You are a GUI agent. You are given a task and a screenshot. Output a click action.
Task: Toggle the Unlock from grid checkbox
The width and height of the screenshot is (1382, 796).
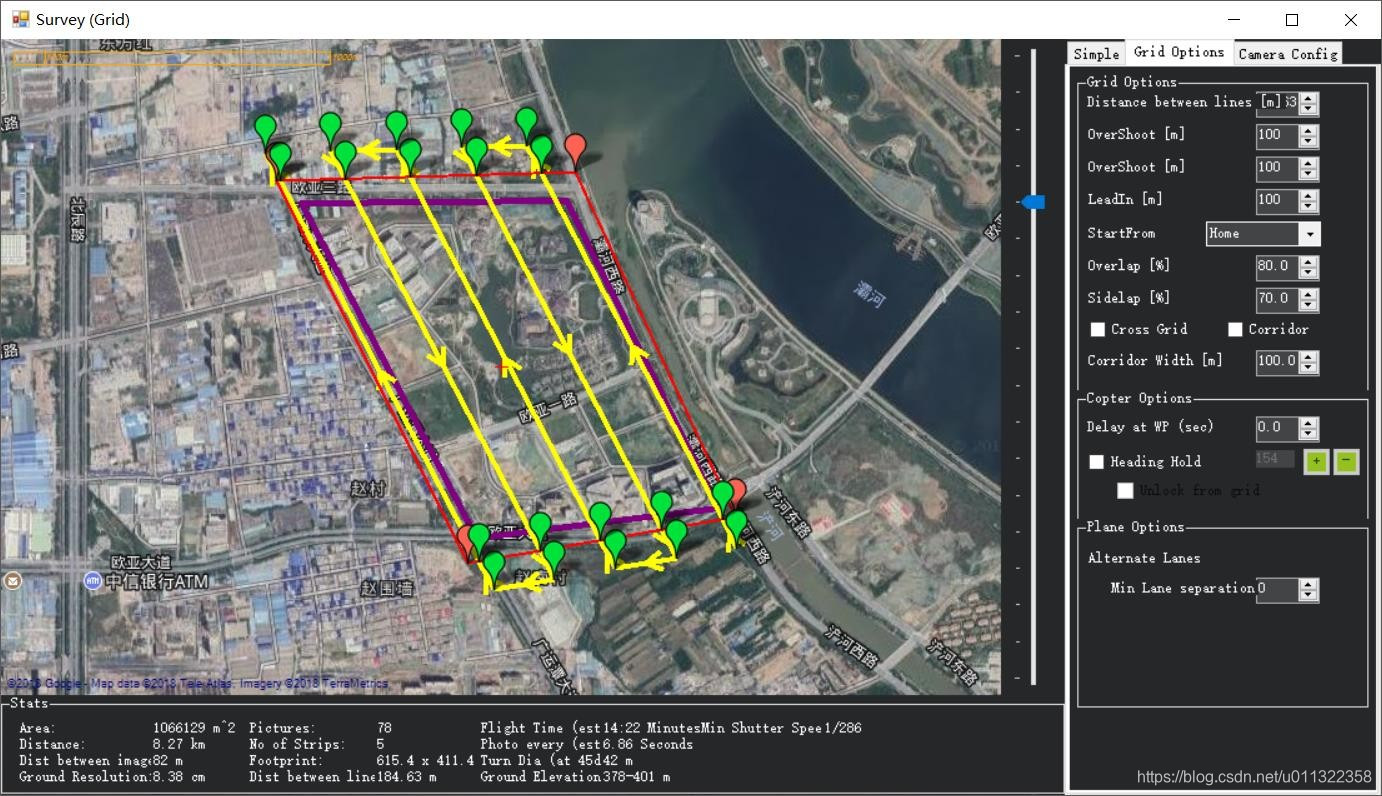click(1126, 490)
